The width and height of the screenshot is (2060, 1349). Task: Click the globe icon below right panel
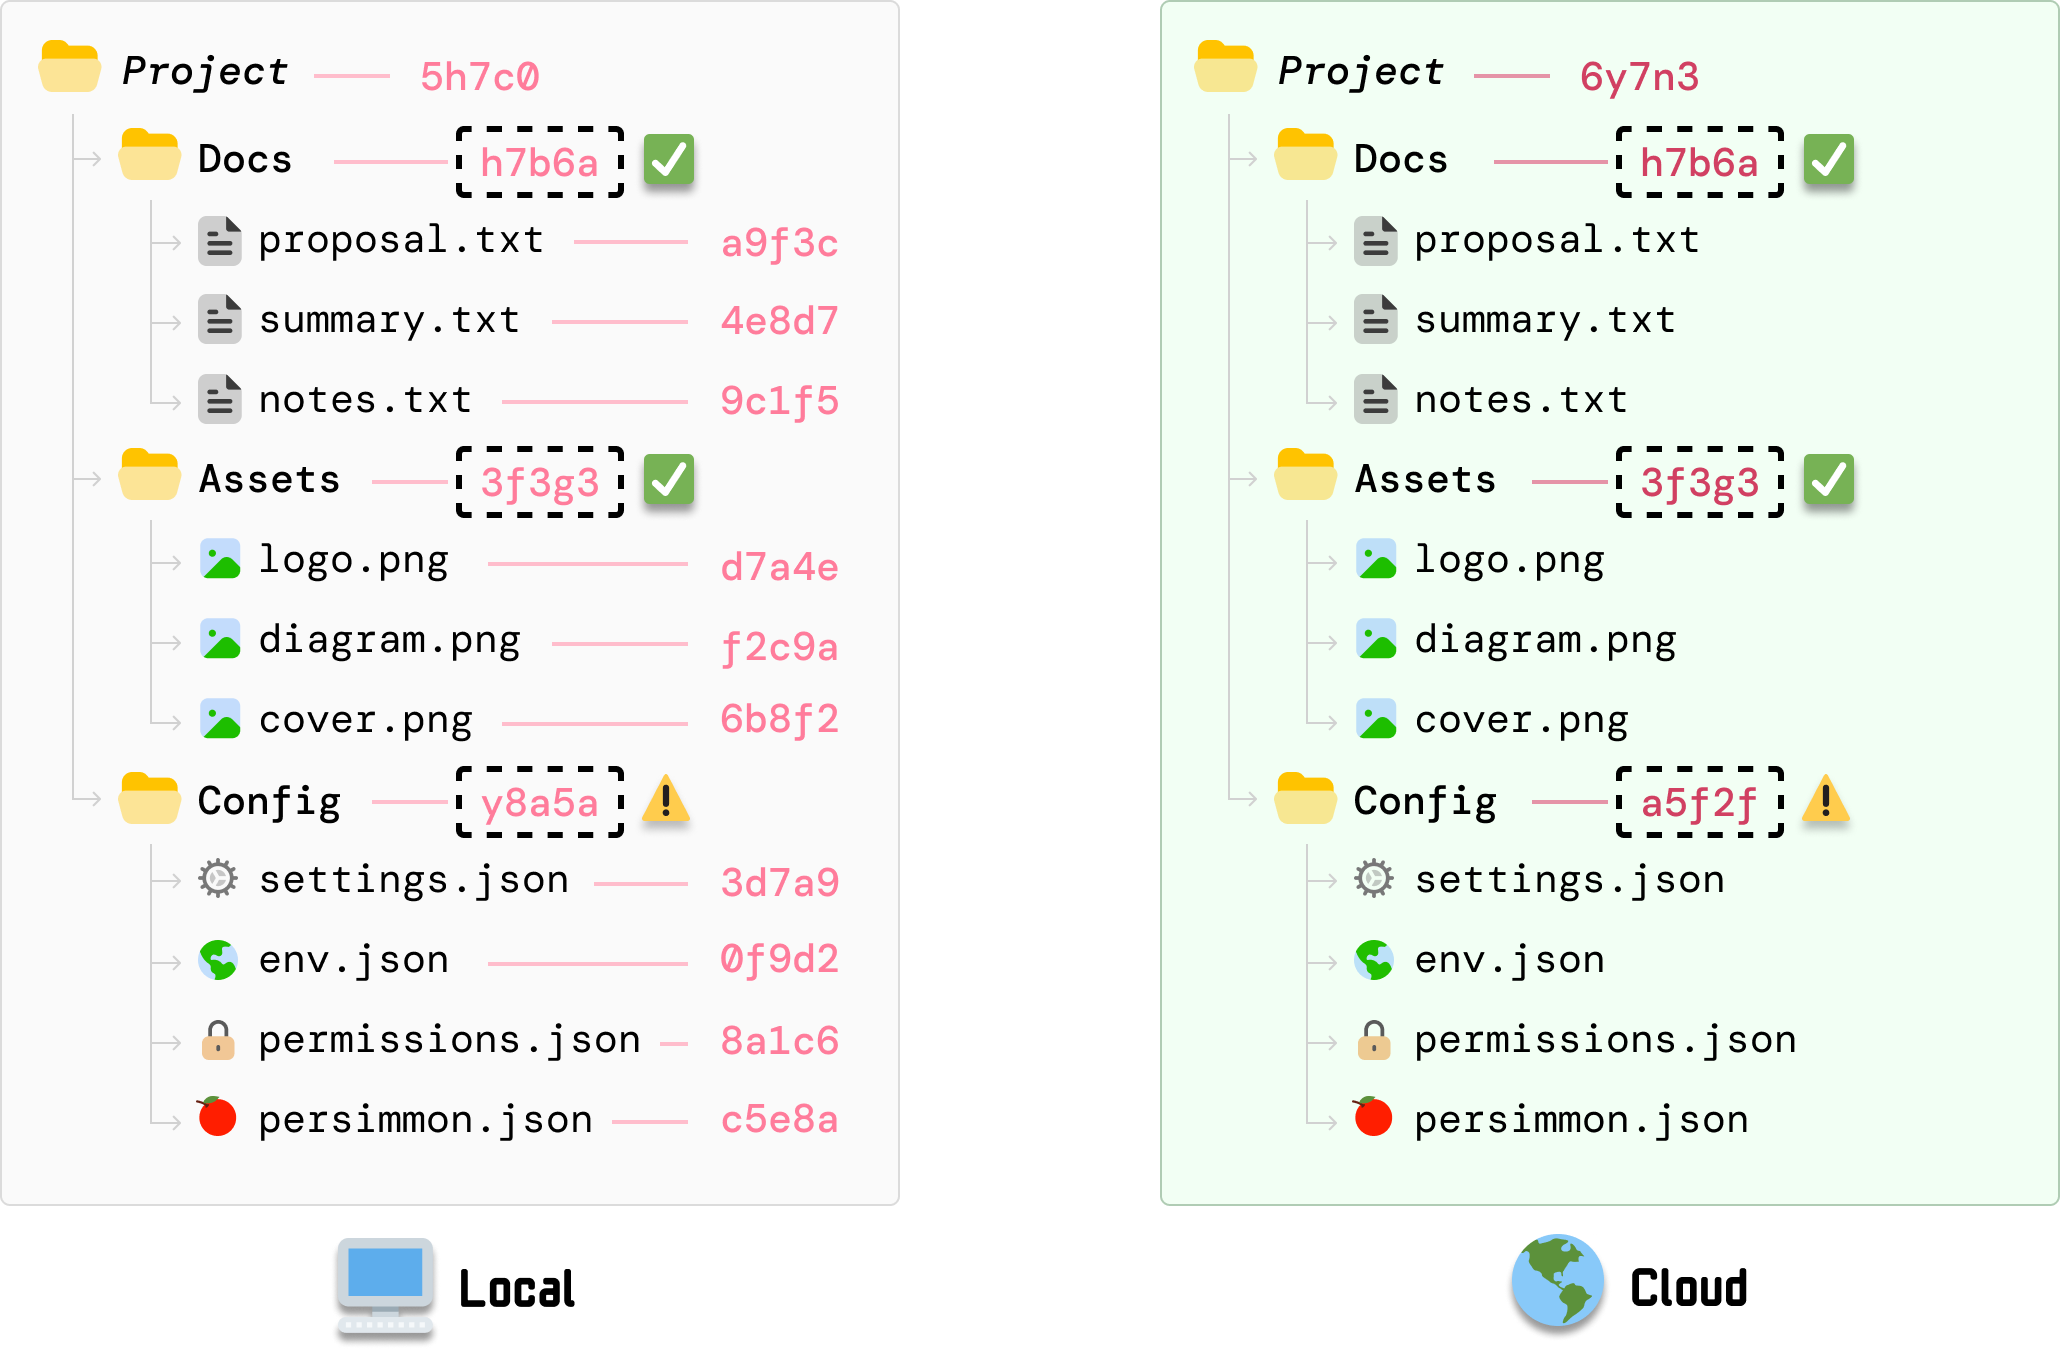pos(1557,1286)
